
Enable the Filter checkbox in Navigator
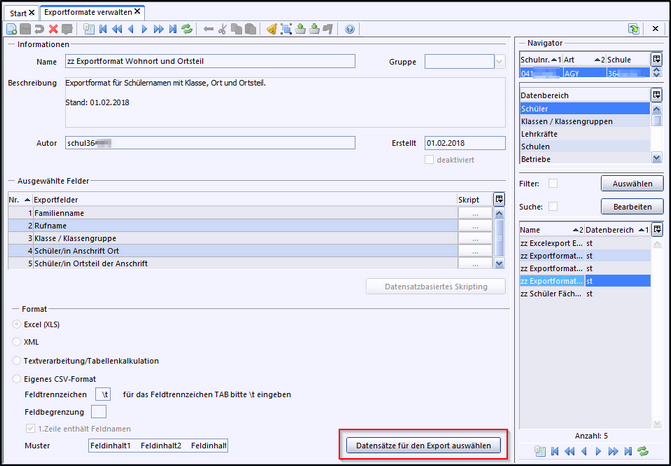point(553,184)
